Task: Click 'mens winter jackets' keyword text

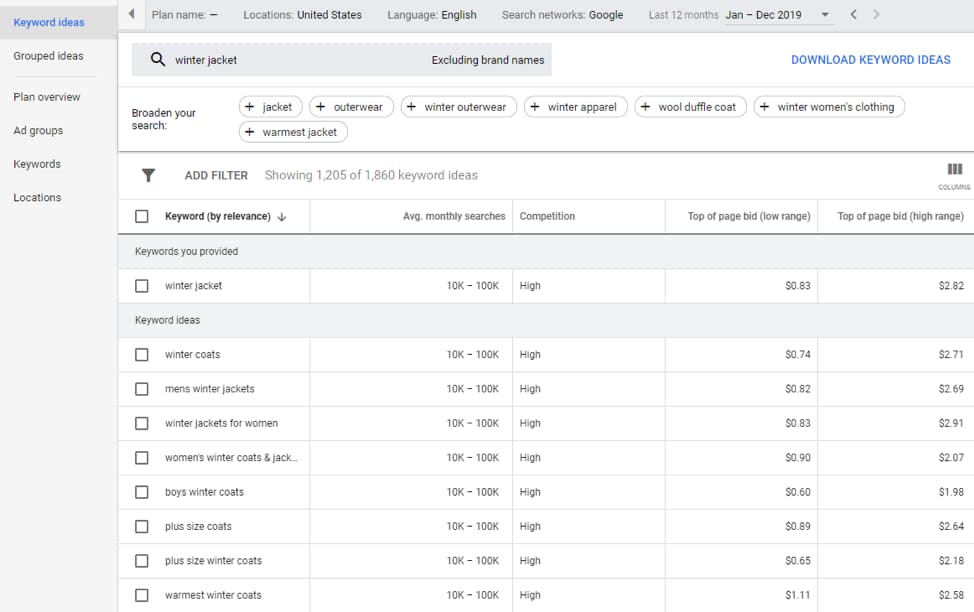Action: coord(209,389)
